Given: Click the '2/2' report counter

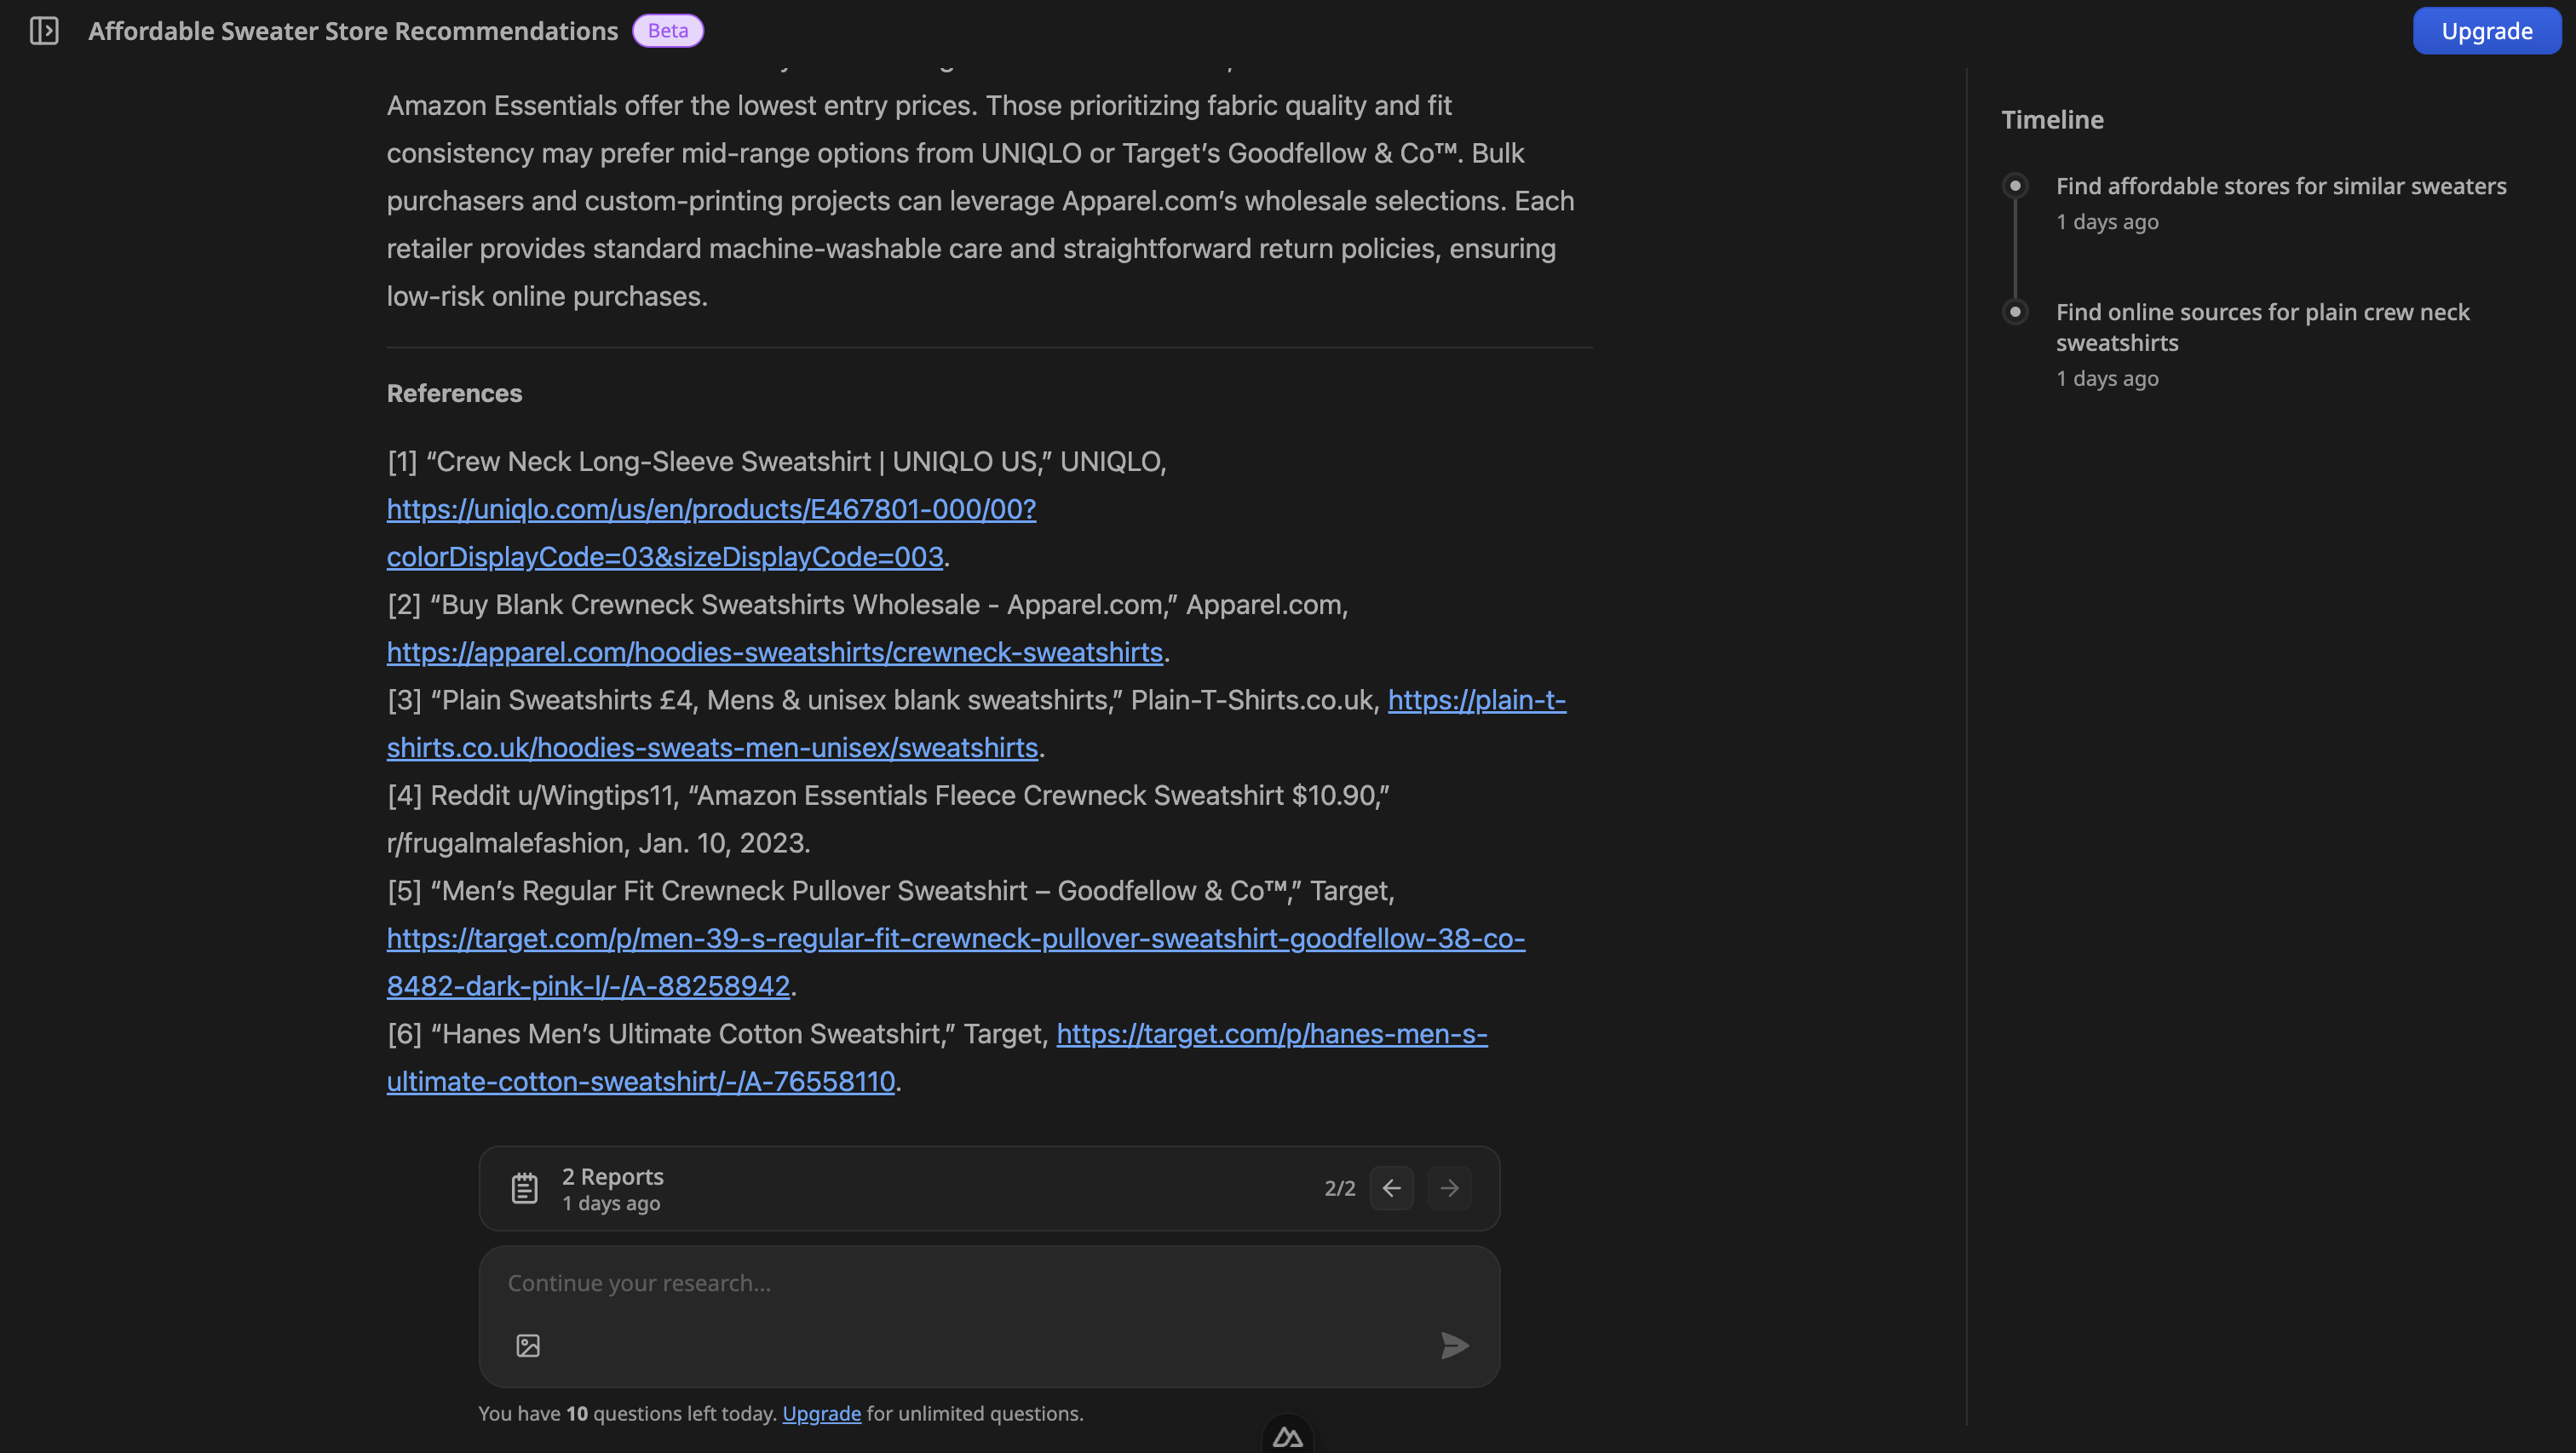Looking at the screenshot, I should 1340,1188.
